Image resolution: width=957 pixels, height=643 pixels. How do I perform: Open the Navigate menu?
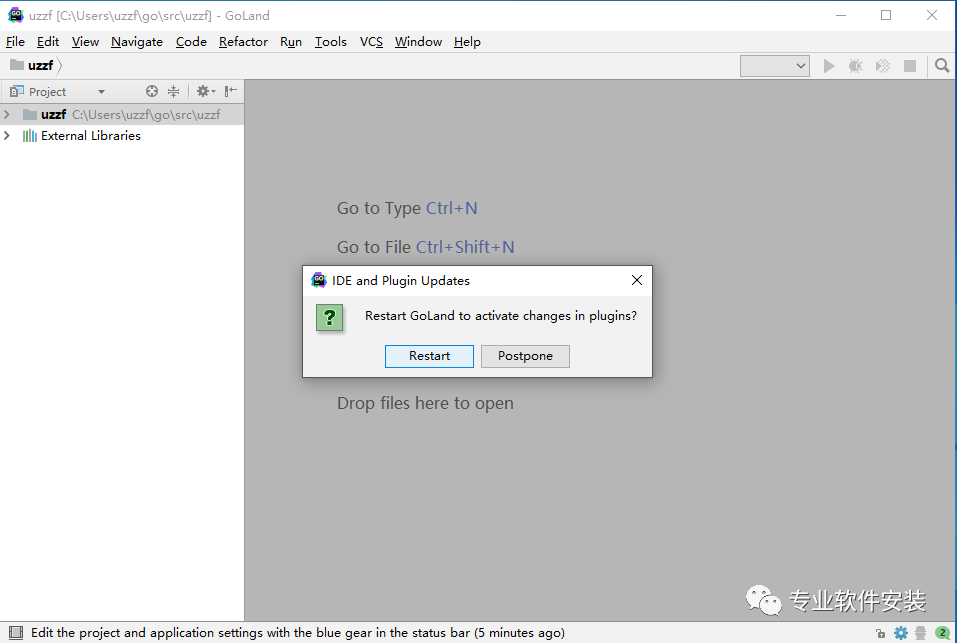pos(137,41)
